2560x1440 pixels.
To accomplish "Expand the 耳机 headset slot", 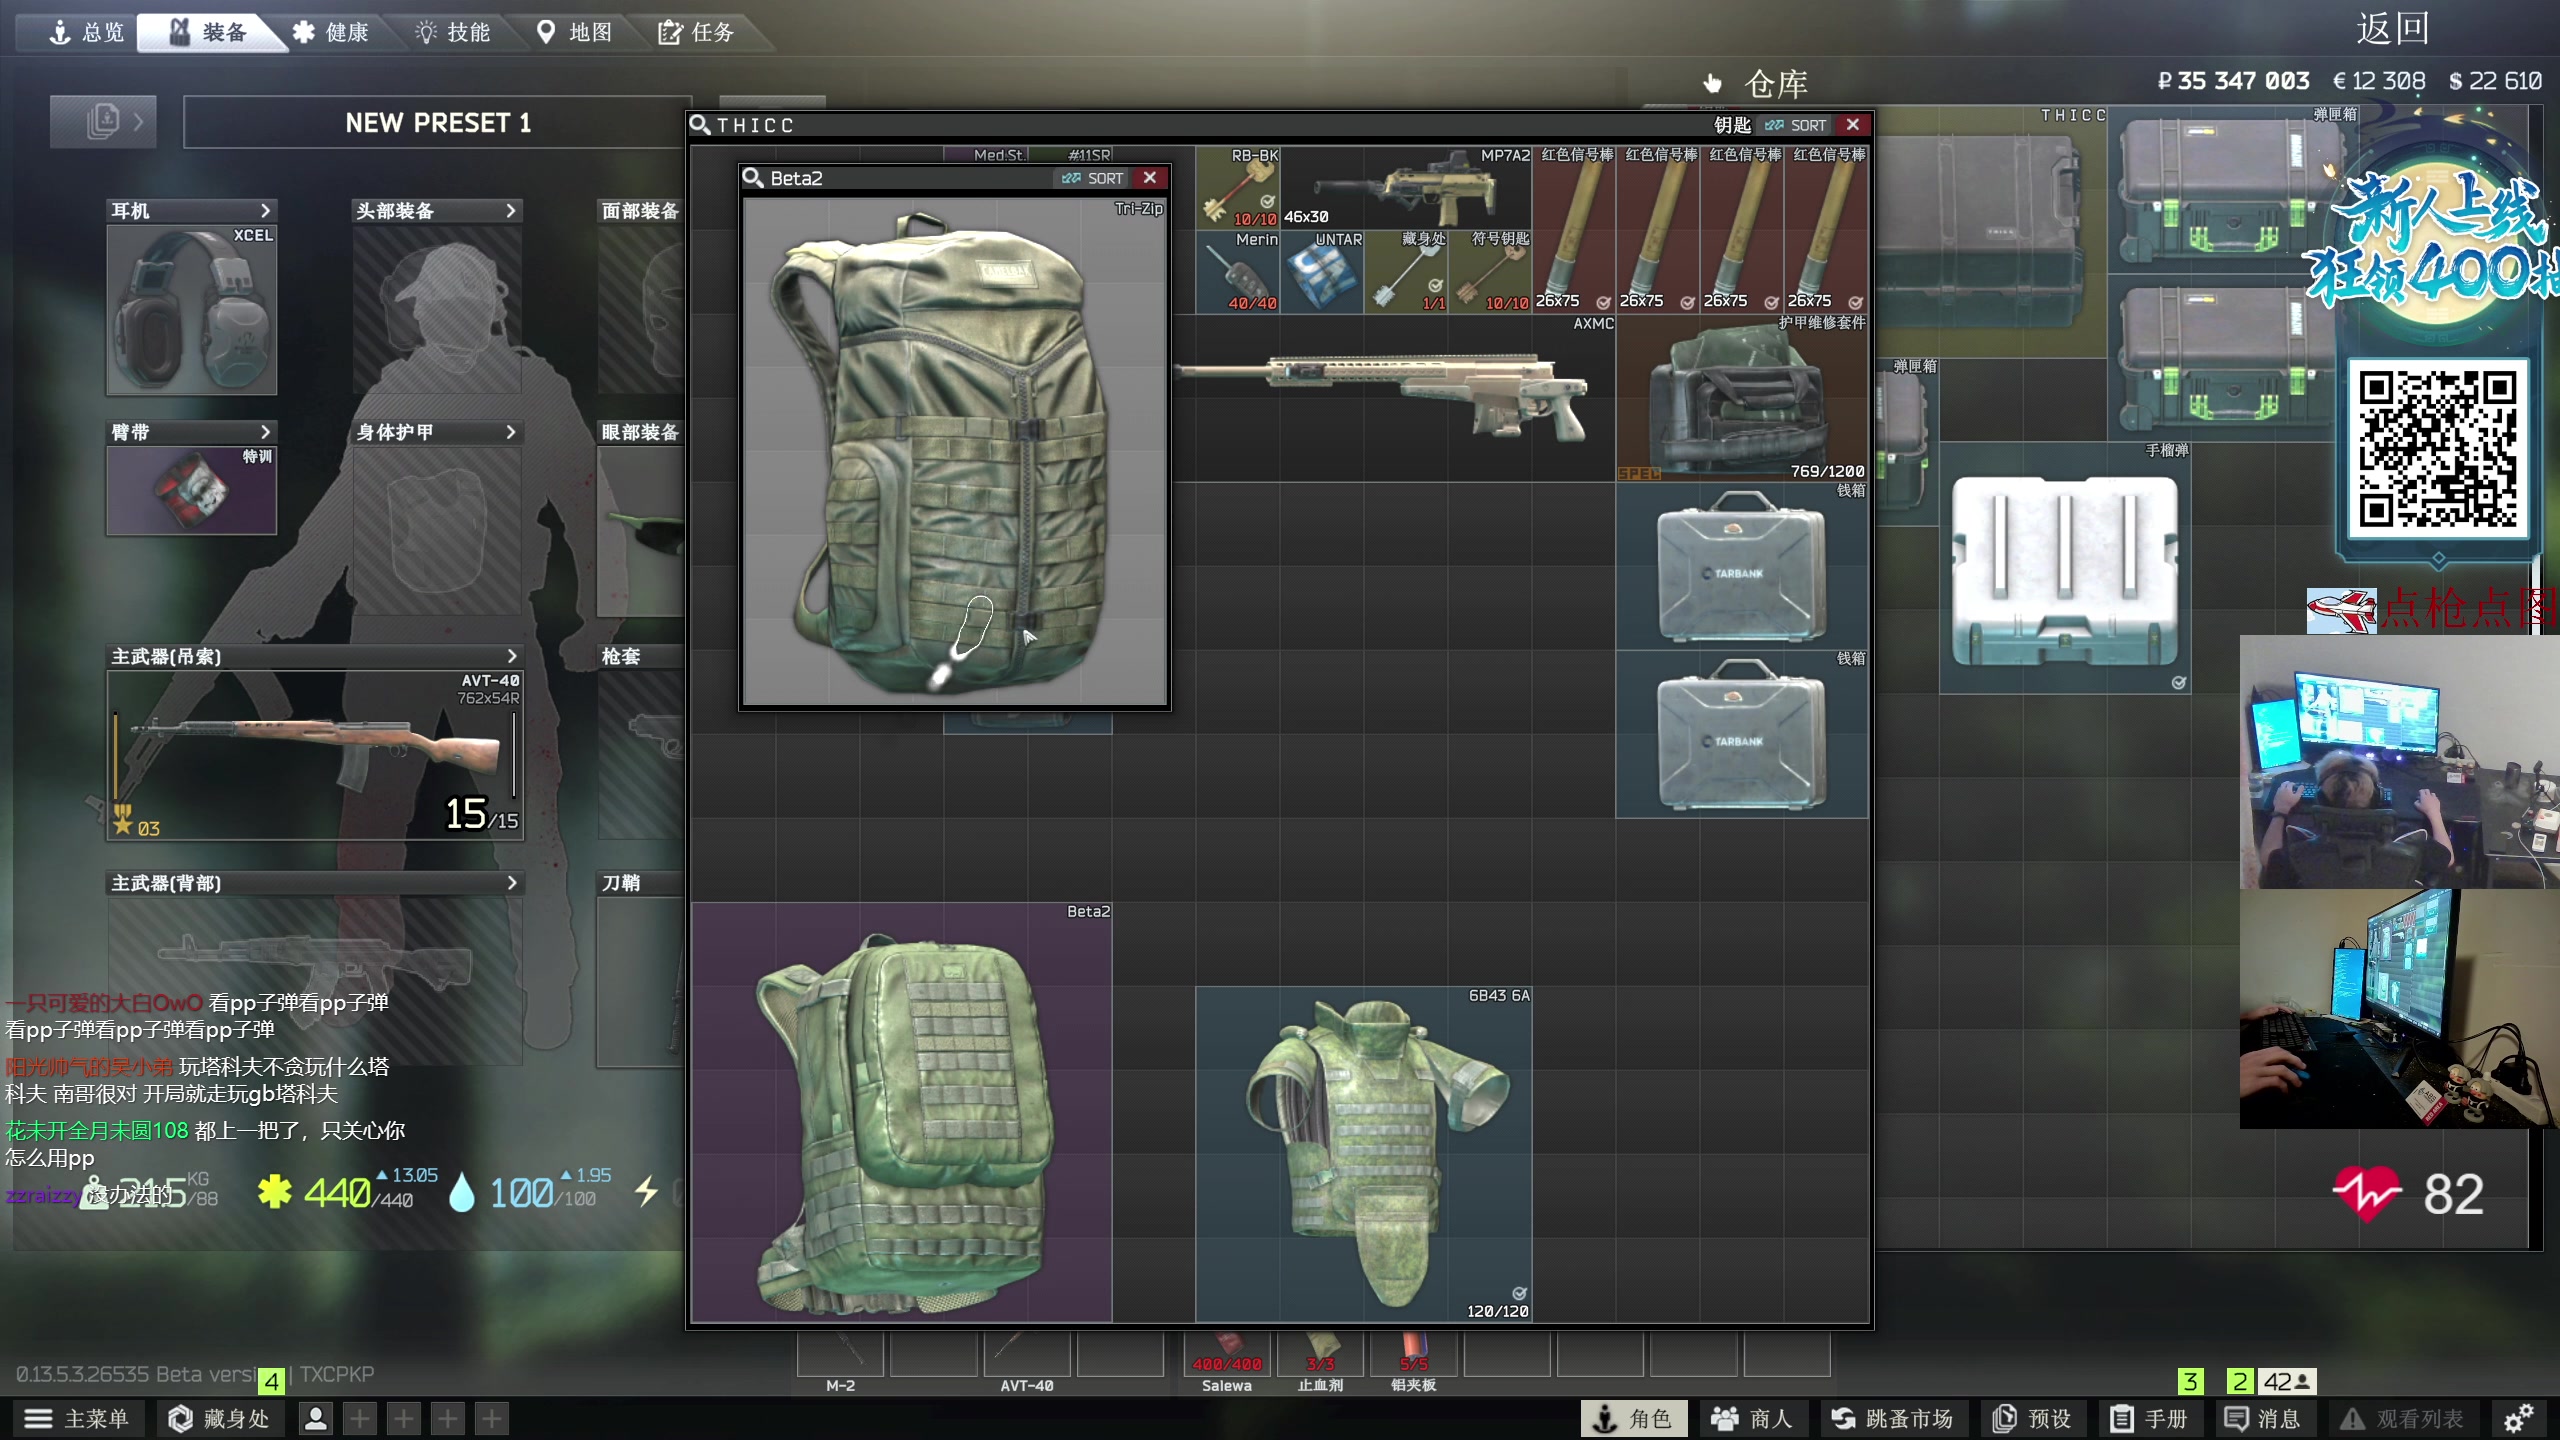I will click(265, 210).
